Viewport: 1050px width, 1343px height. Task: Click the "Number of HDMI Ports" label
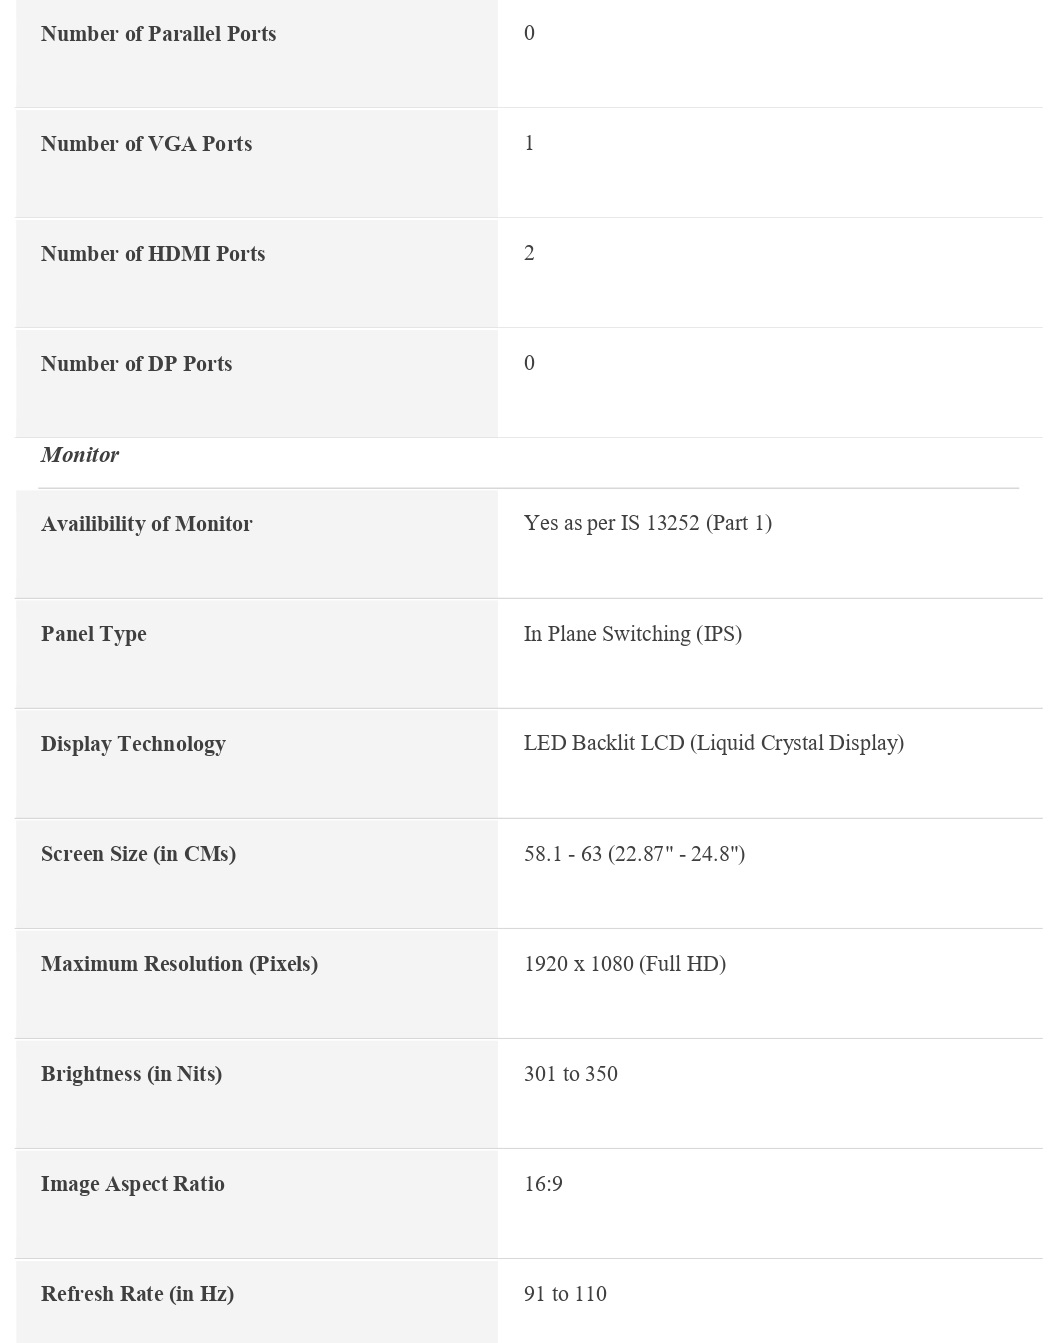pos(153,254)
